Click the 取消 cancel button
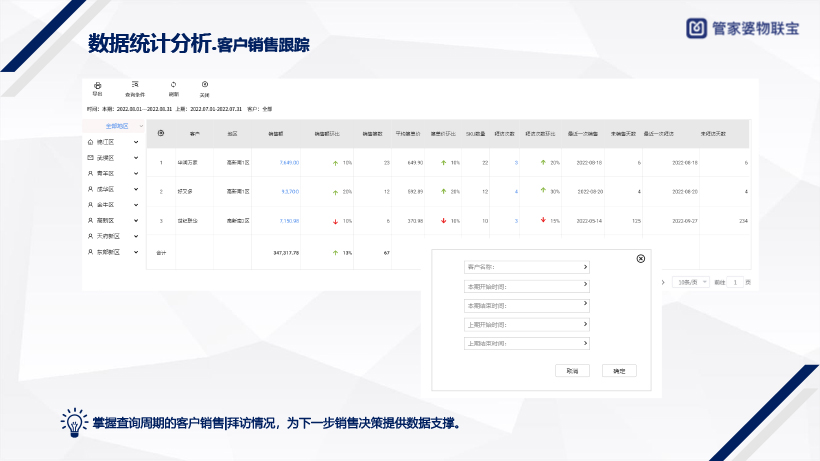 click(x=572, y=370)
